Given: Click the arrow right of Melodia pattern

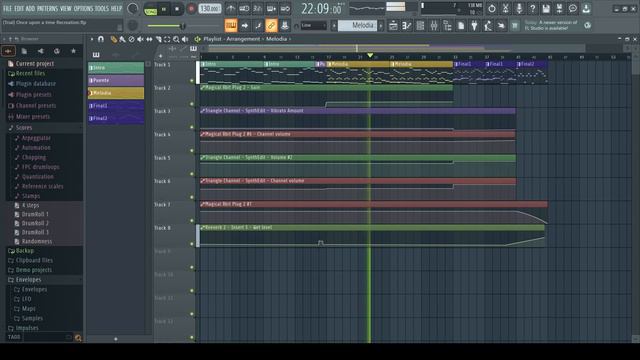Looking at the screenshot, I should pos(381,26).
